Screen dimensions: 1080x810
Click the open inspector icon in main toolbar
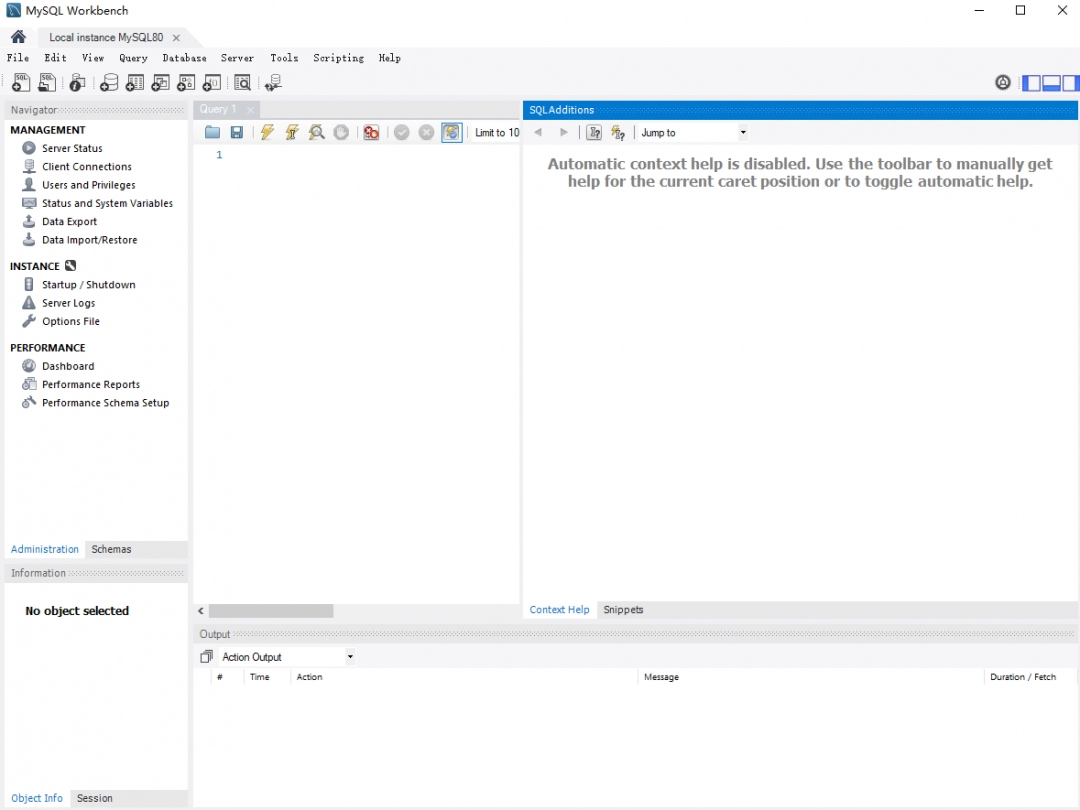point(77,83)
